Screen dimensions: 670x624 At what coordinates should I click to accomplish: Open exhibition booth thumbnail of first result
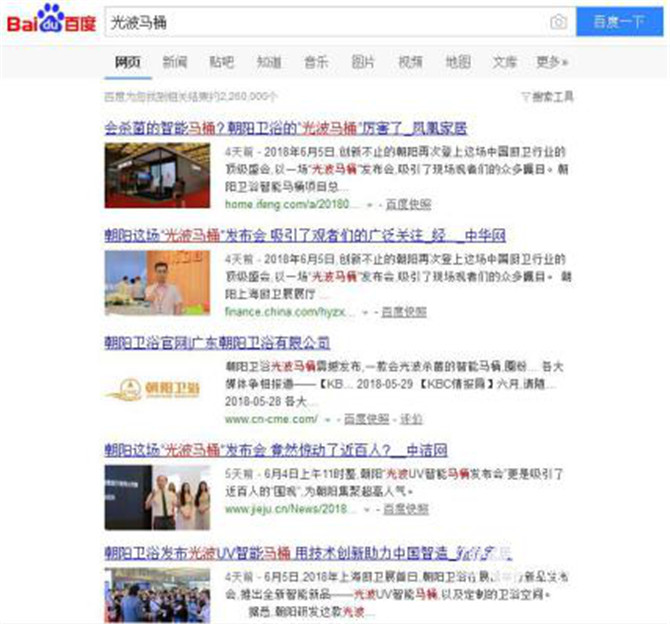pyautogui.click(x=157, y=176)
